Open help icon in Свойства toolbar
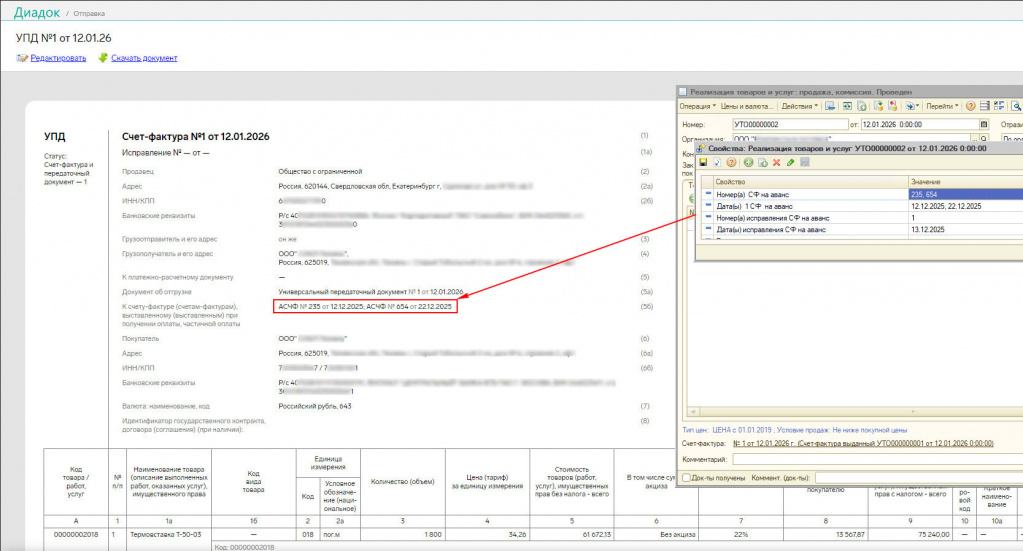The width and height of the screenshot is (1023, 551). coord(731,162)
